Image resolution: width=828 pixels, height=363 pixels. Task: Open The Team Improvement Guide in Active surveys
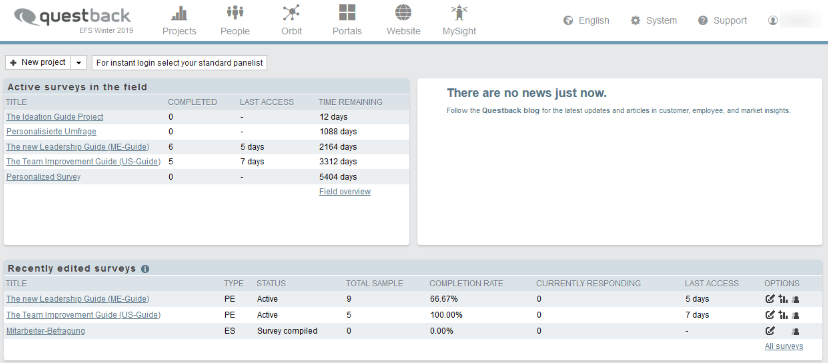[83, 162]
